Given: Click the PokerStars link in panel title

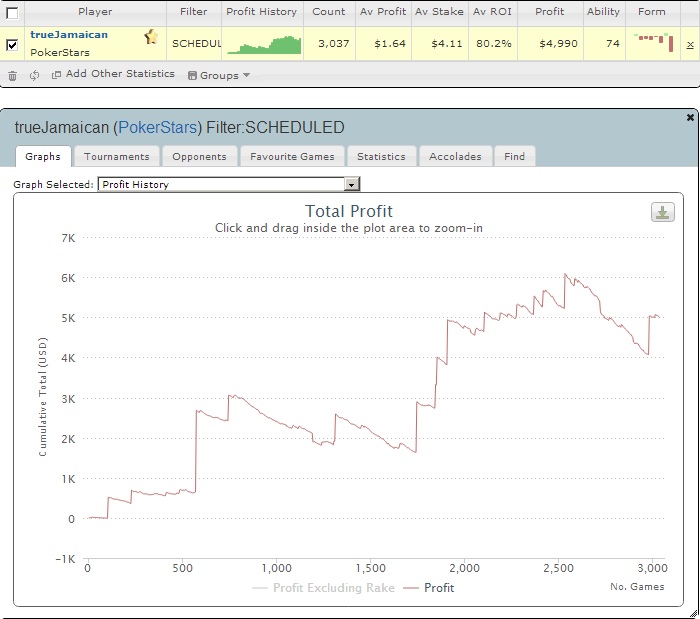Looking at the screenshot, I should (157, 128).
